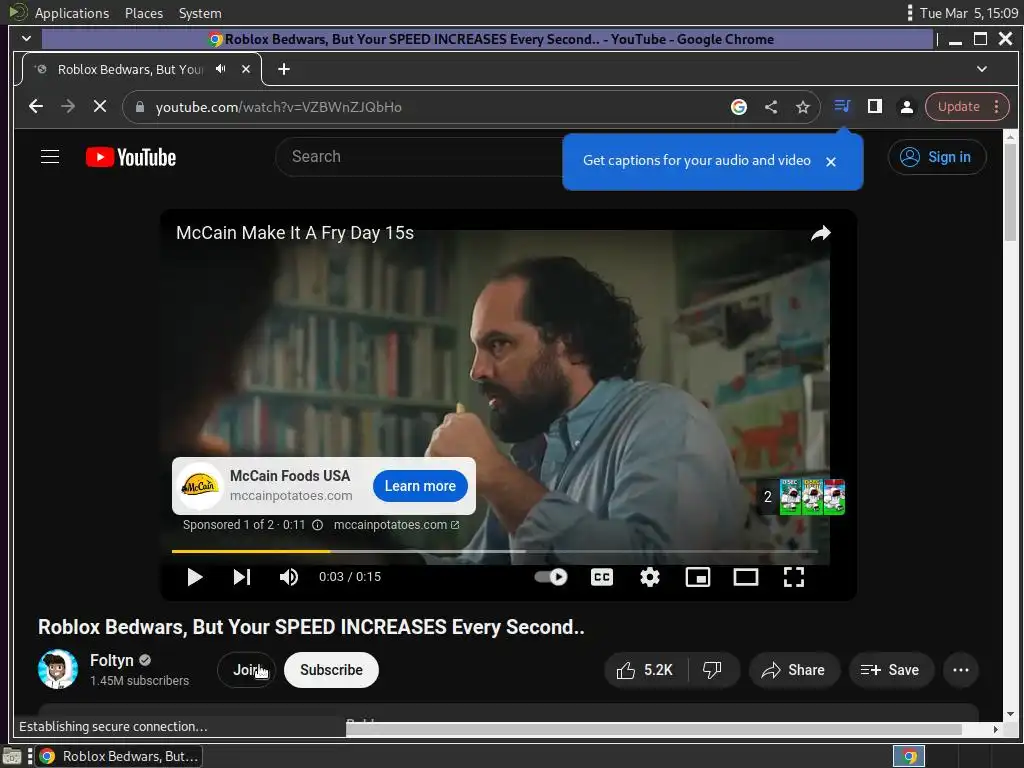The height and width of the screenshot is (768, 1024).
Task: Open more actions ellipsis menu
Action: pyautogui.click(x=961, y=670)
